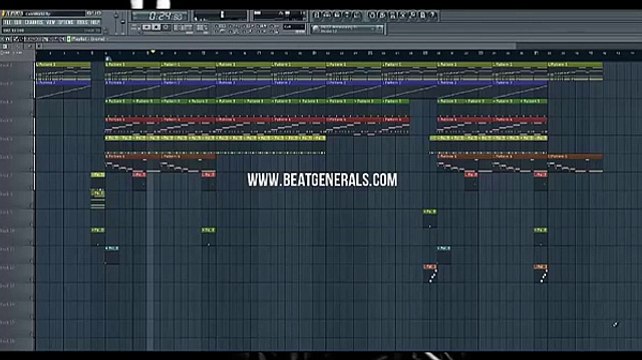Click the hint bar below the menu
This screenshot has width=642, height=360.
coord(51,30)
